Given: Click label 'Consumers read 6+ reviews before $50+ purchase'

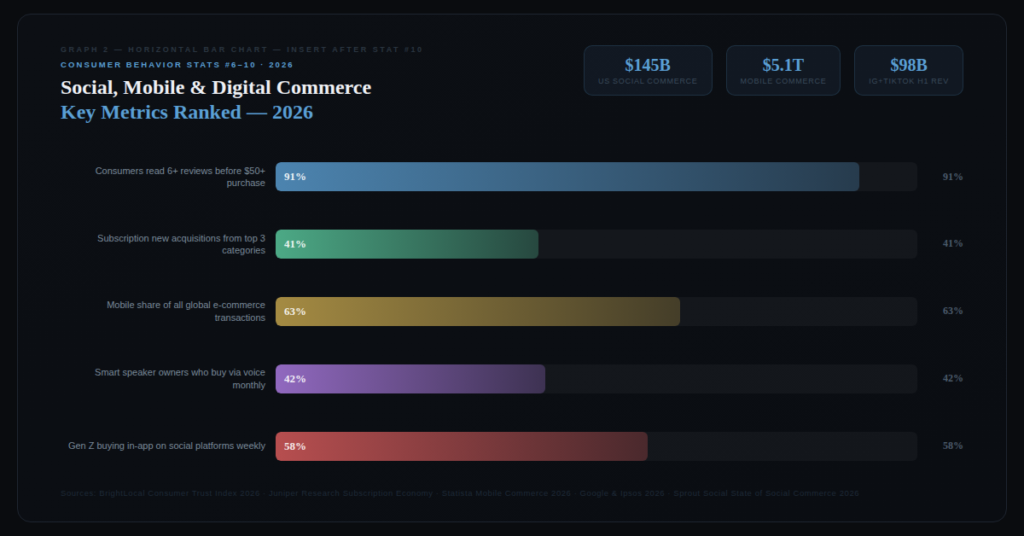Looking at the screenshot, I should (180, 177).
